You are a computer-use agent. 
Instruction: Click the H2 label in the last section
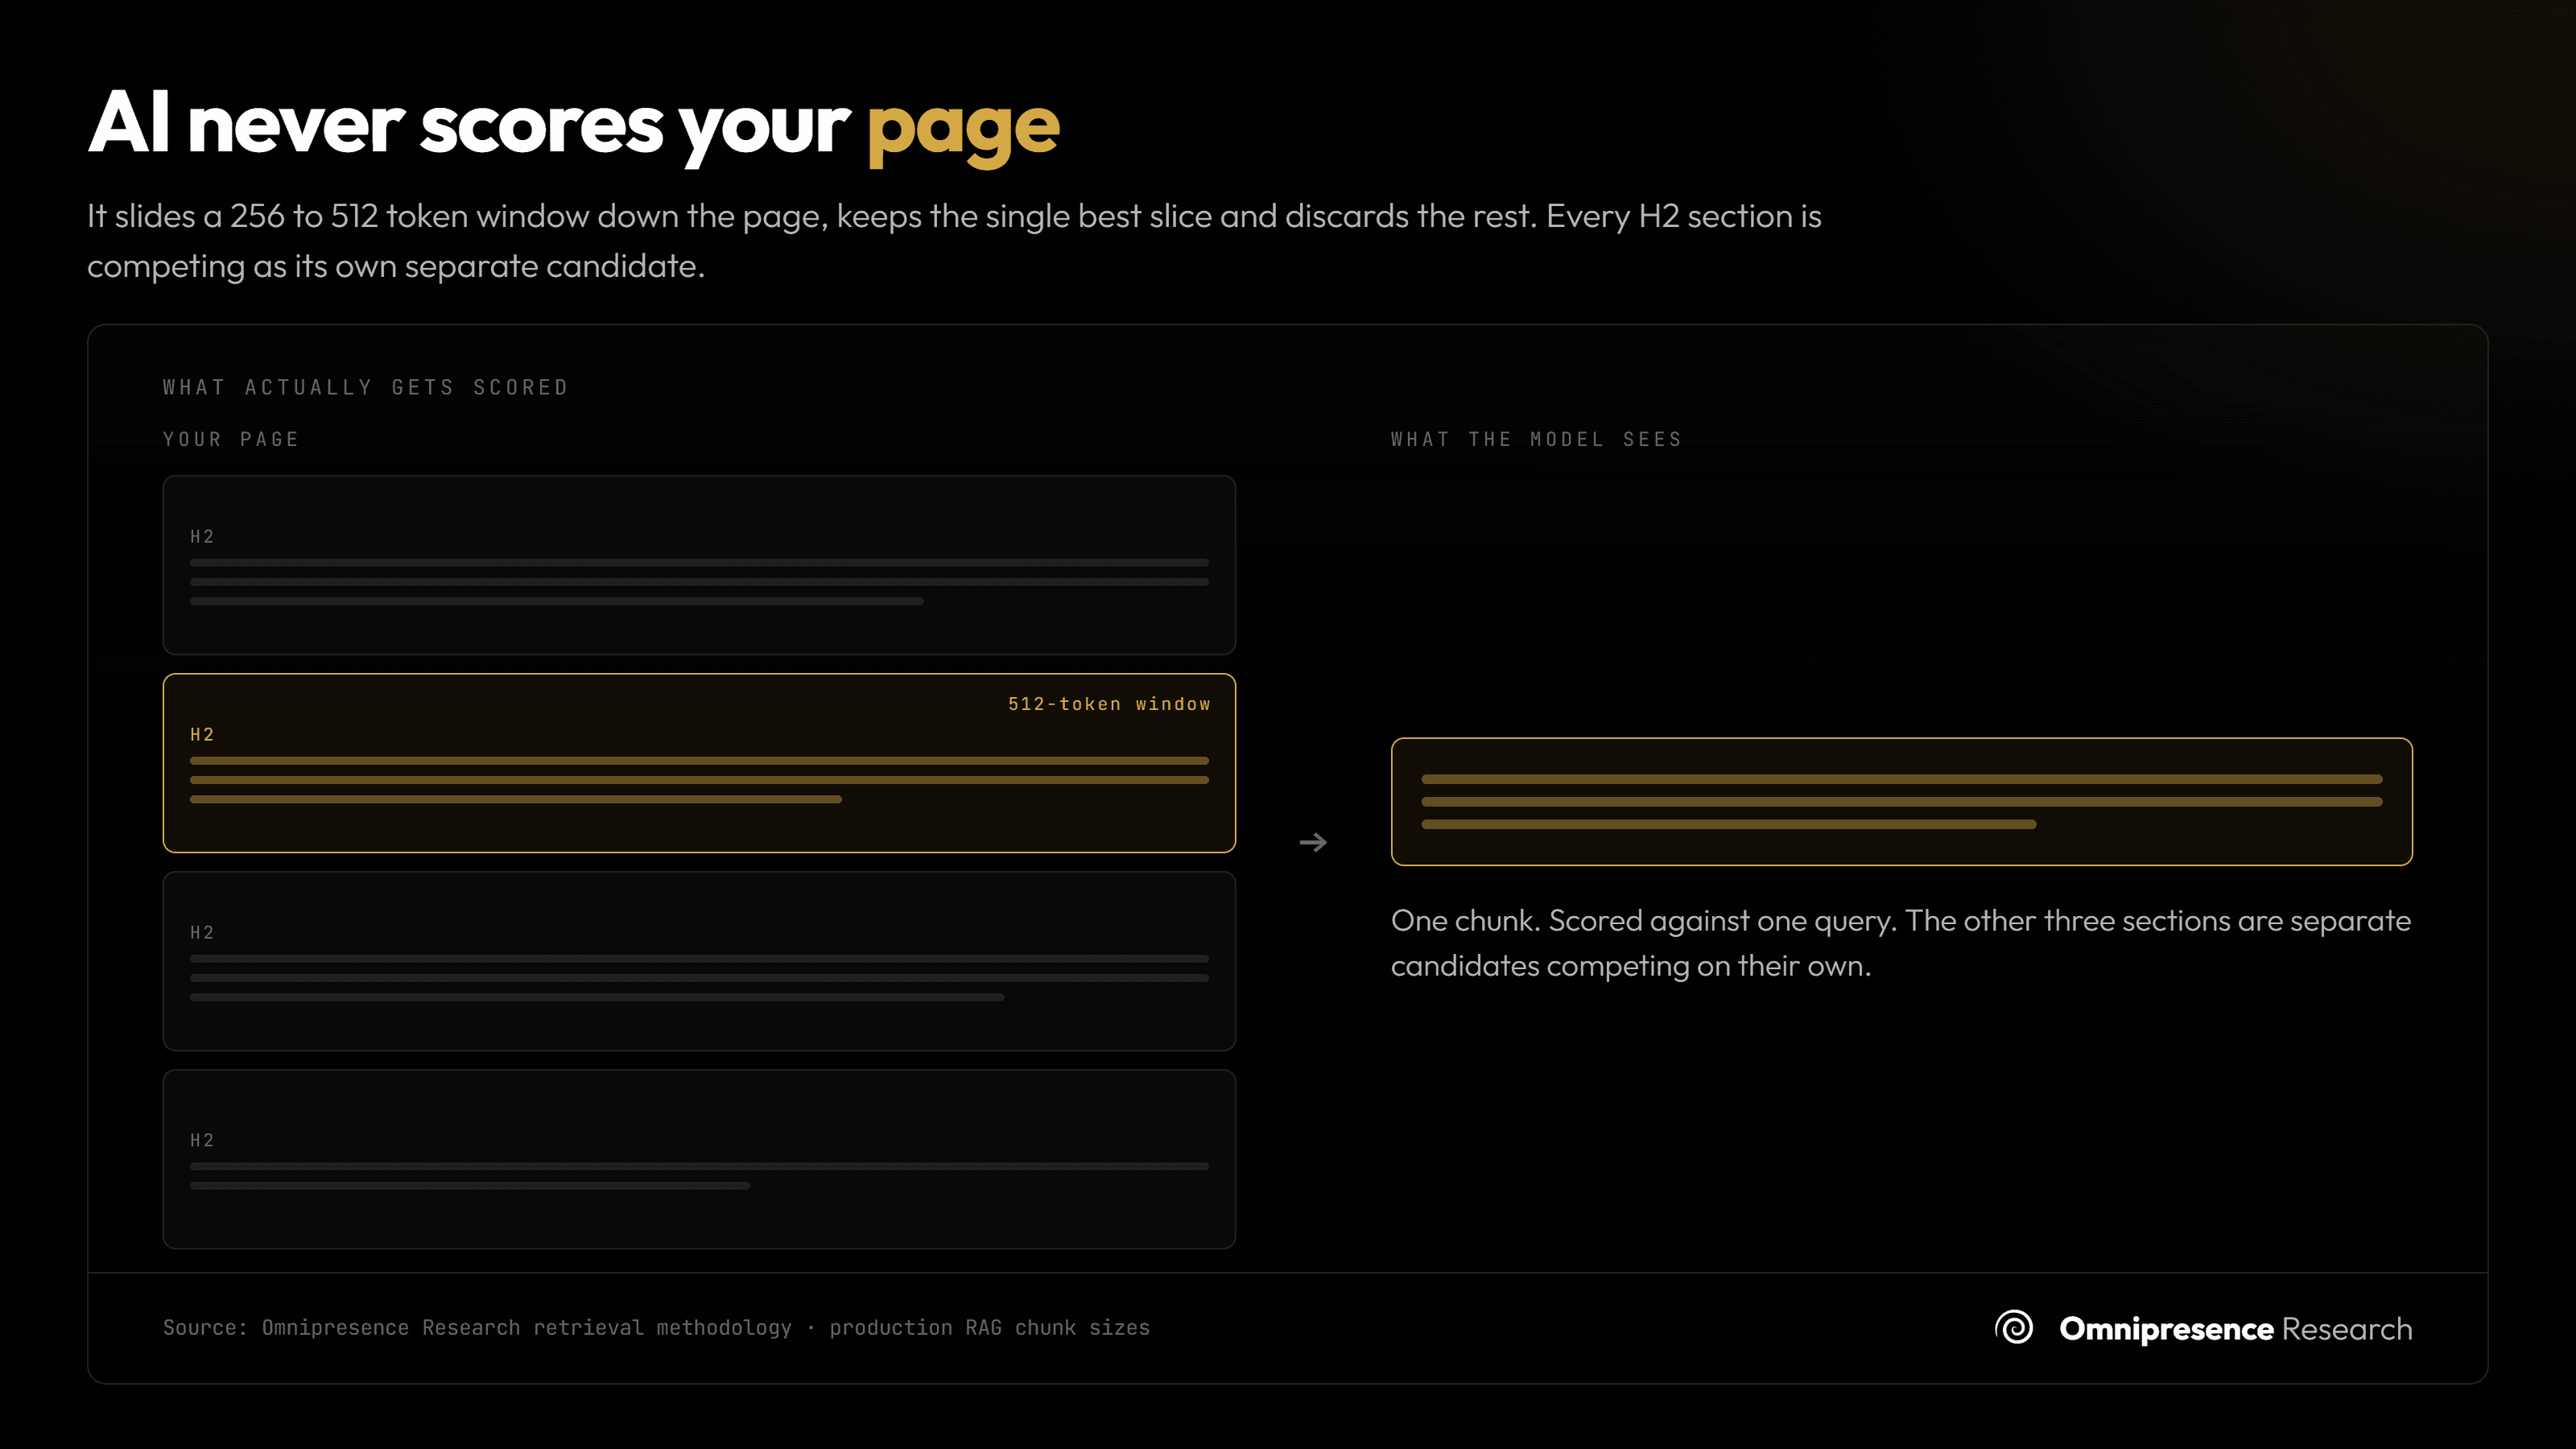click(202, 1141)
